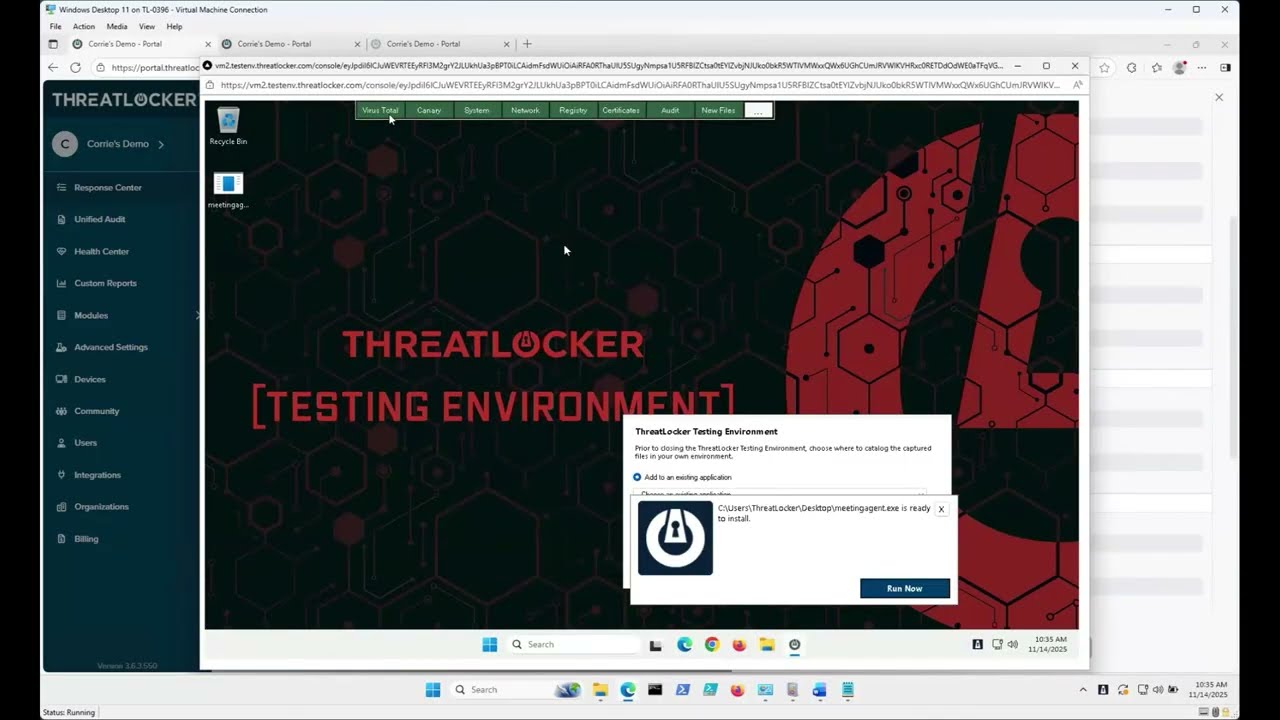The width and height of the screenshot is (1280, 720).
Task: Close the right side panel with X
Action: coord(1219,97)
